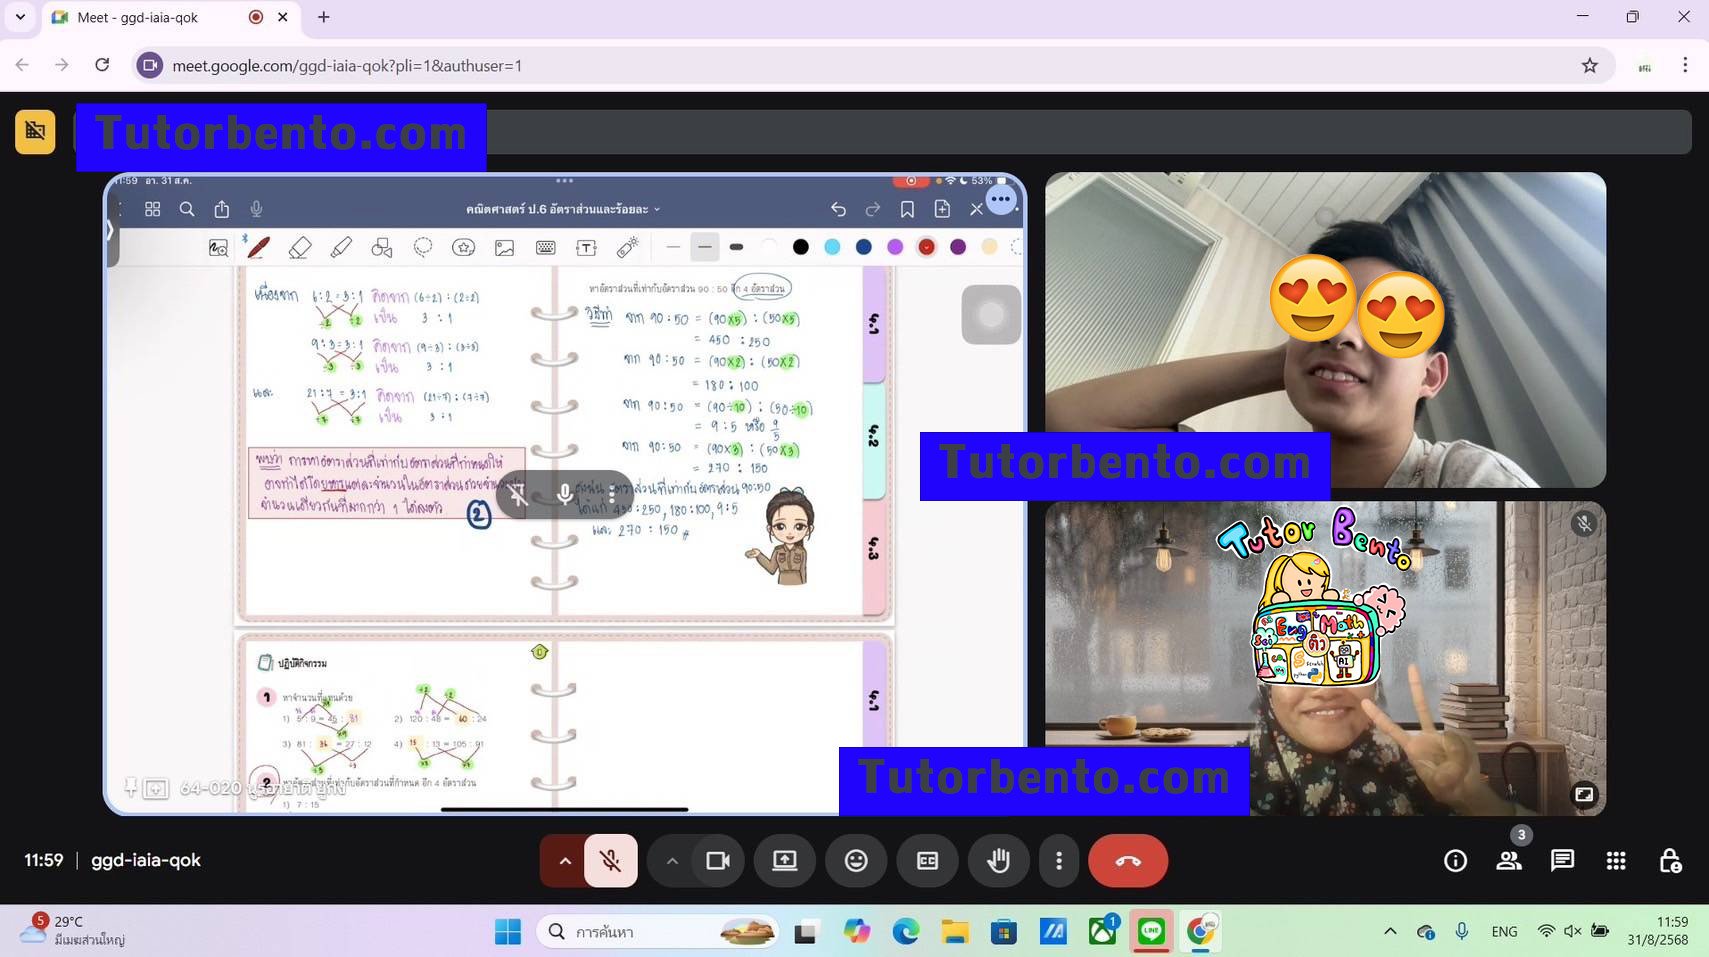The image size is (1709, 957).
Task: Open Chrome three-dot menu
Action: click(1685, 65)
